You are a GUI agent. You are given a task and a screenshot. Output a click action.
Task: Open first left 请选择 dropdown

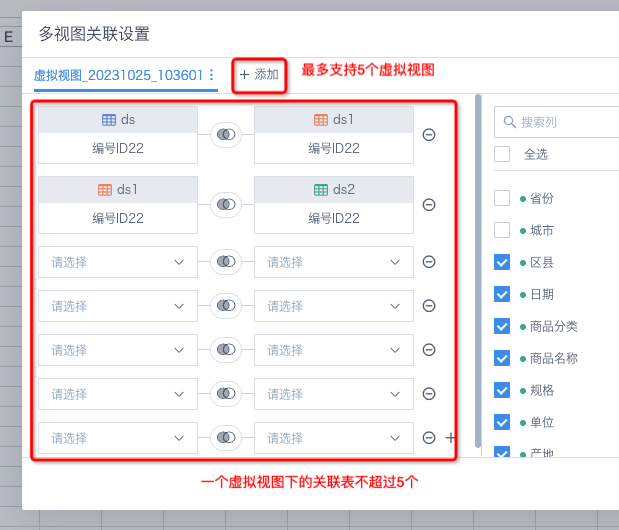click(x=118, y=262)
